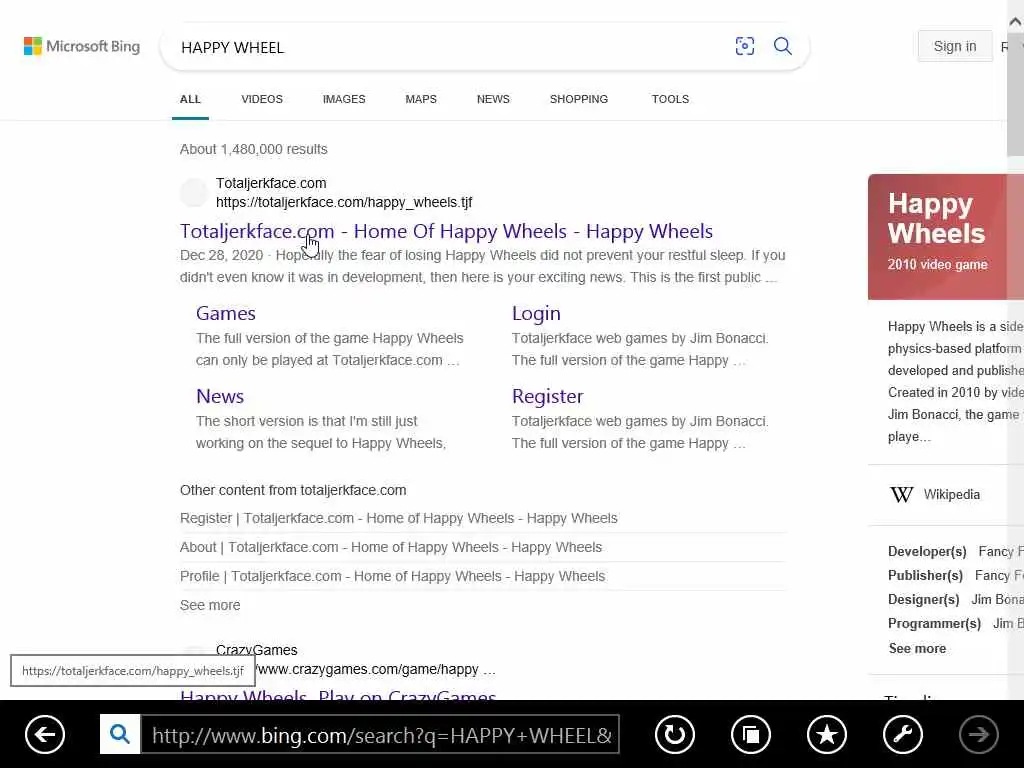Refresh the page with reload icon
This screenshot has width=1024, height=768.
point(675,735)
